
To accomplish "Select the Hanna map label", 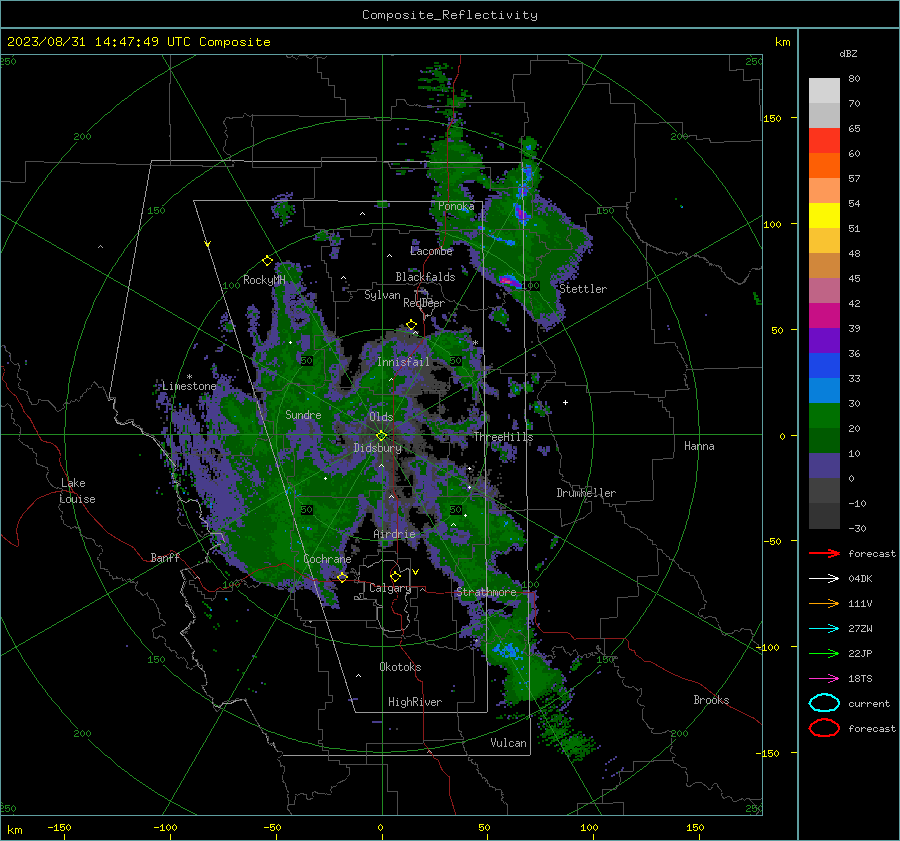I will tap(699, 446).
